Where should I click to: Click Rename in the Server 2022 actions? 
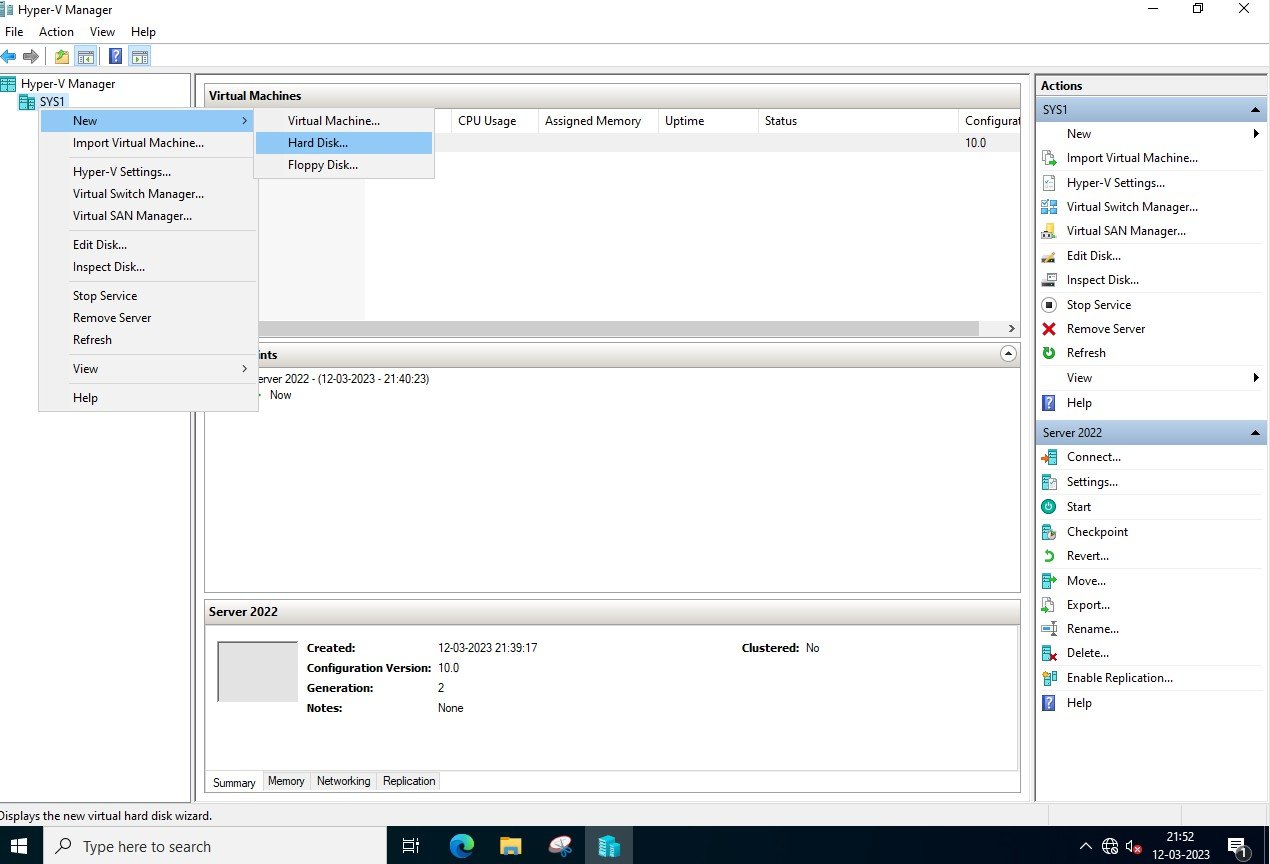1092,629
